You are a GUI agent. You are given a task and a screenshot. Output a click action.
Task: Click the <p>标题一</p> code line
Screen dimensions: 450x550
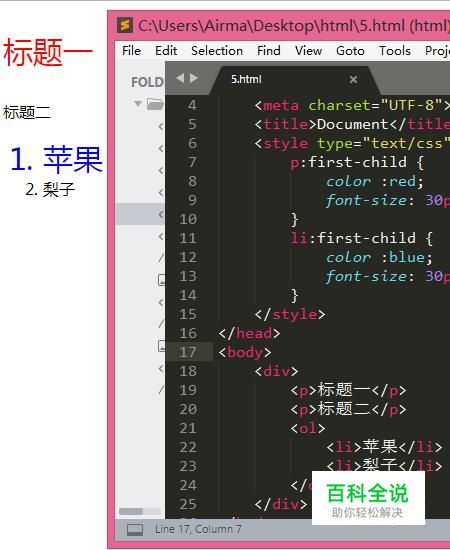(x=348, y=390)
